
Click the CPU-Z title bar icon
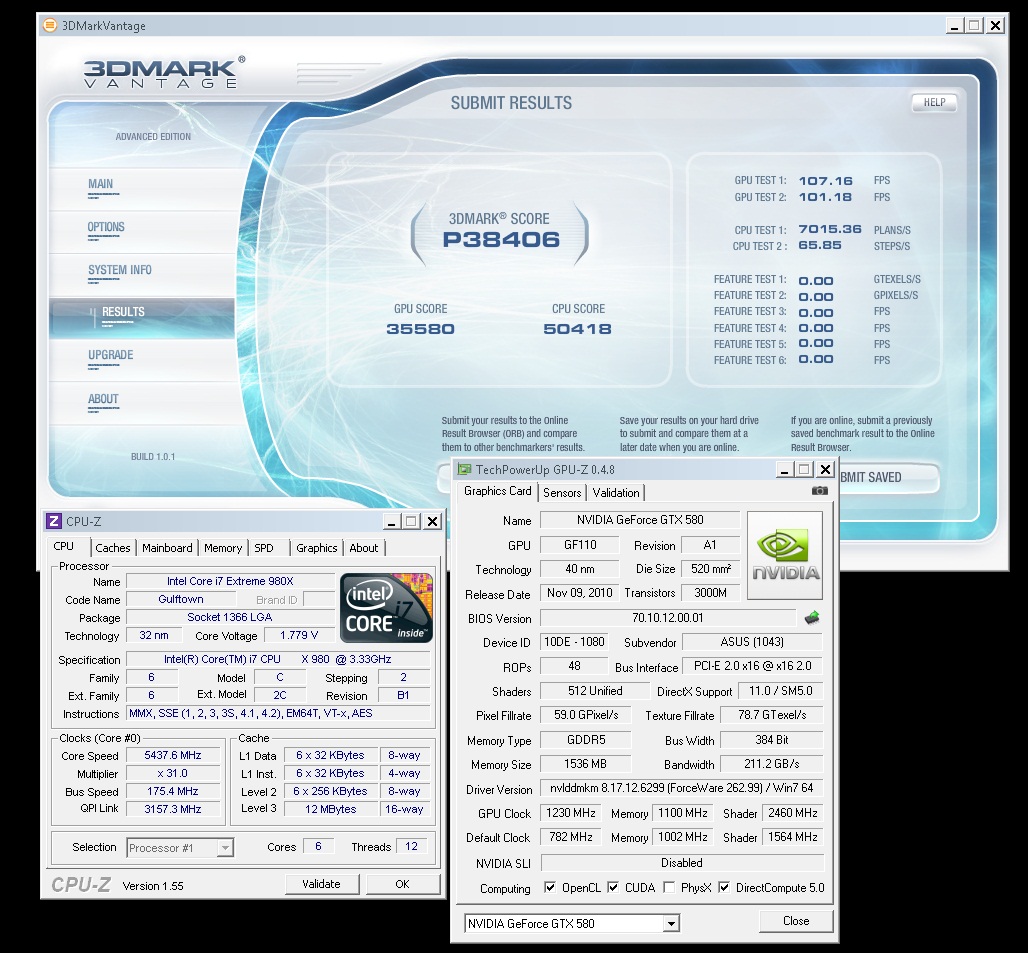[54, 521]
